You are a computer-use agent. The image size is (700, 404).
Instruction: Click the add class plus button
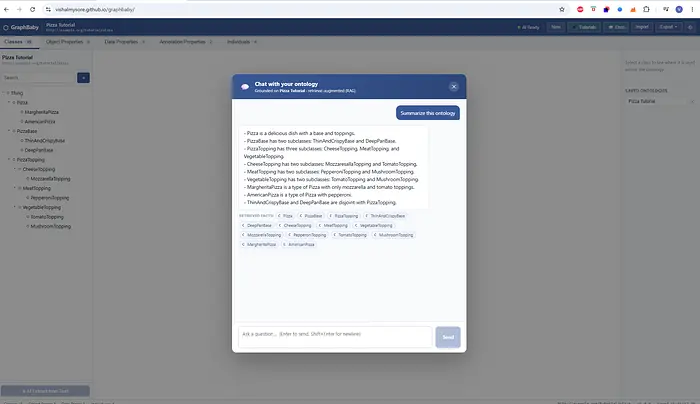click(x=83, y=78)
